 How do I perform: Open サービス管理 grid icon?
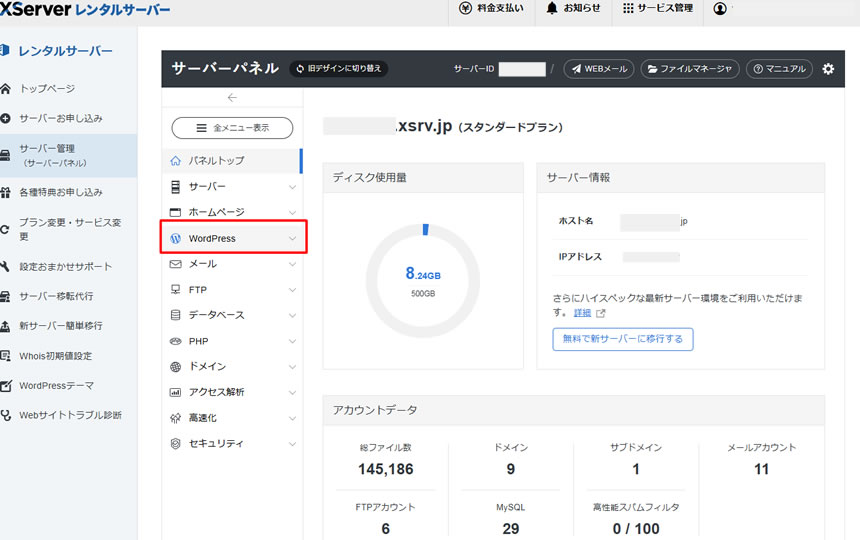point(628,8)
